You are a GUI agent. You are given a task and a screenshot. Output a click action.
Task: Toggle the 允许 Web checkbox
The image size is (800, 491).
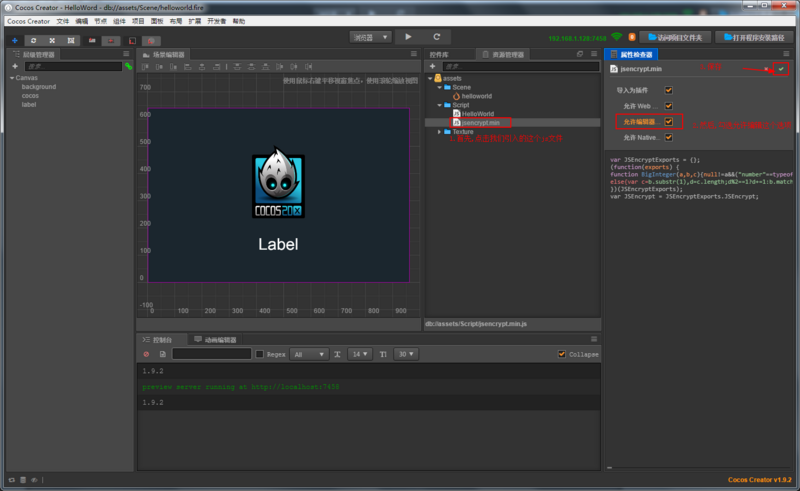pos(668,106)
